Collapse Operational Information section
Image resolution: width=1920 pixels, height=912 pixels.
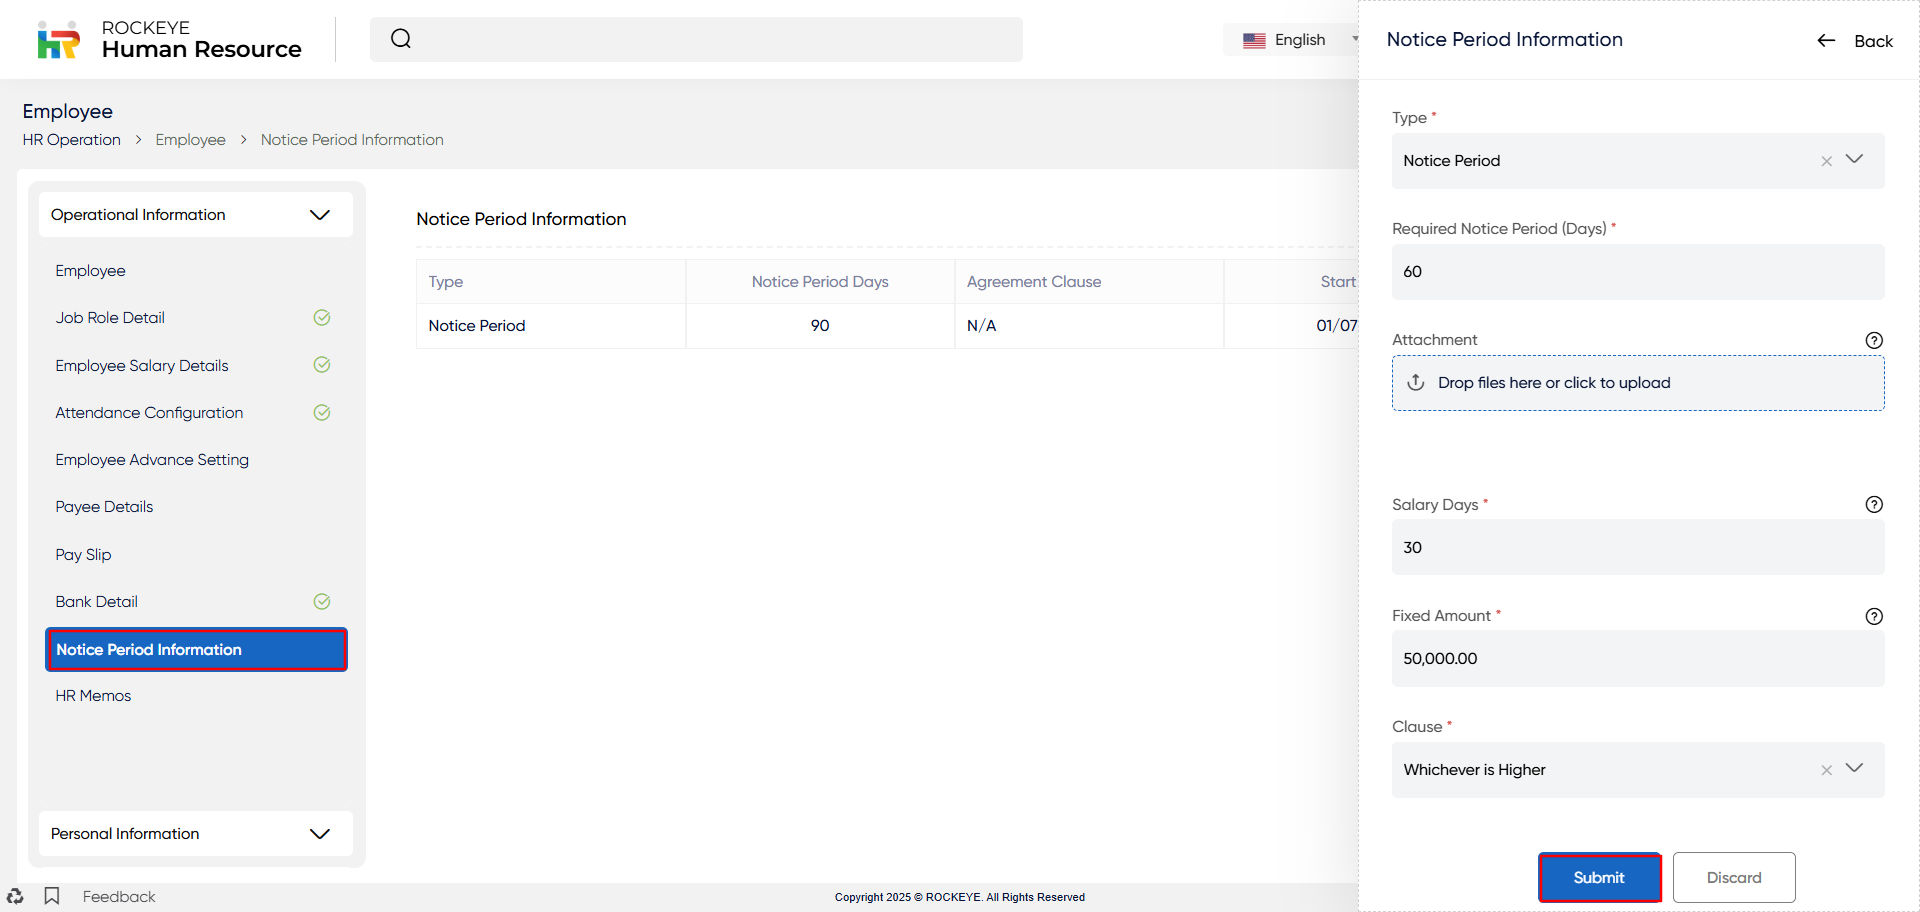(196, 215)
